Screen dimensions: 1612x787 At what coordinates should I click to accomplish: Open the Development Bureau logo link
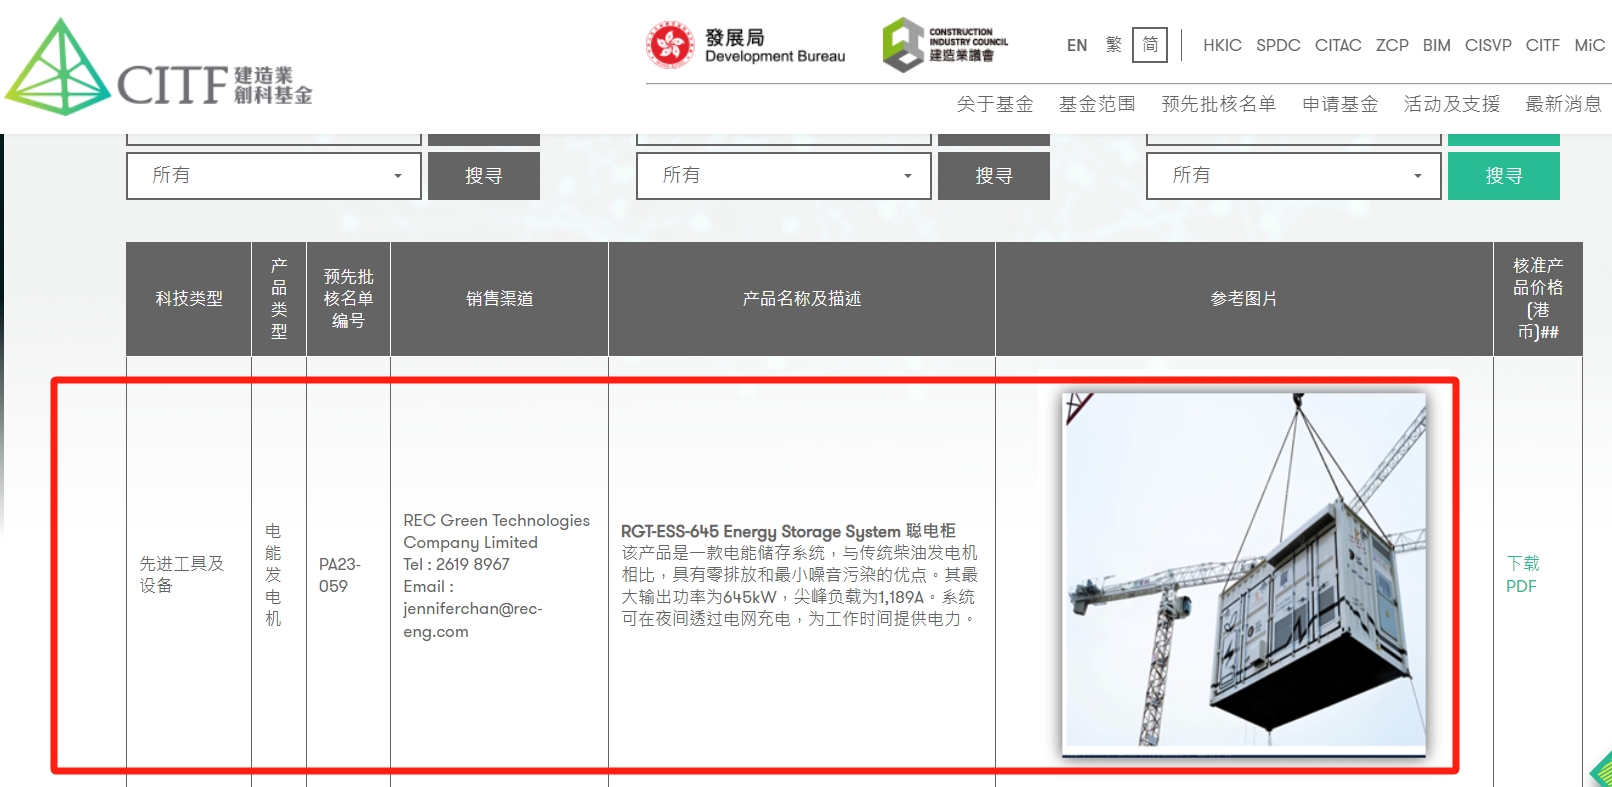746,46
